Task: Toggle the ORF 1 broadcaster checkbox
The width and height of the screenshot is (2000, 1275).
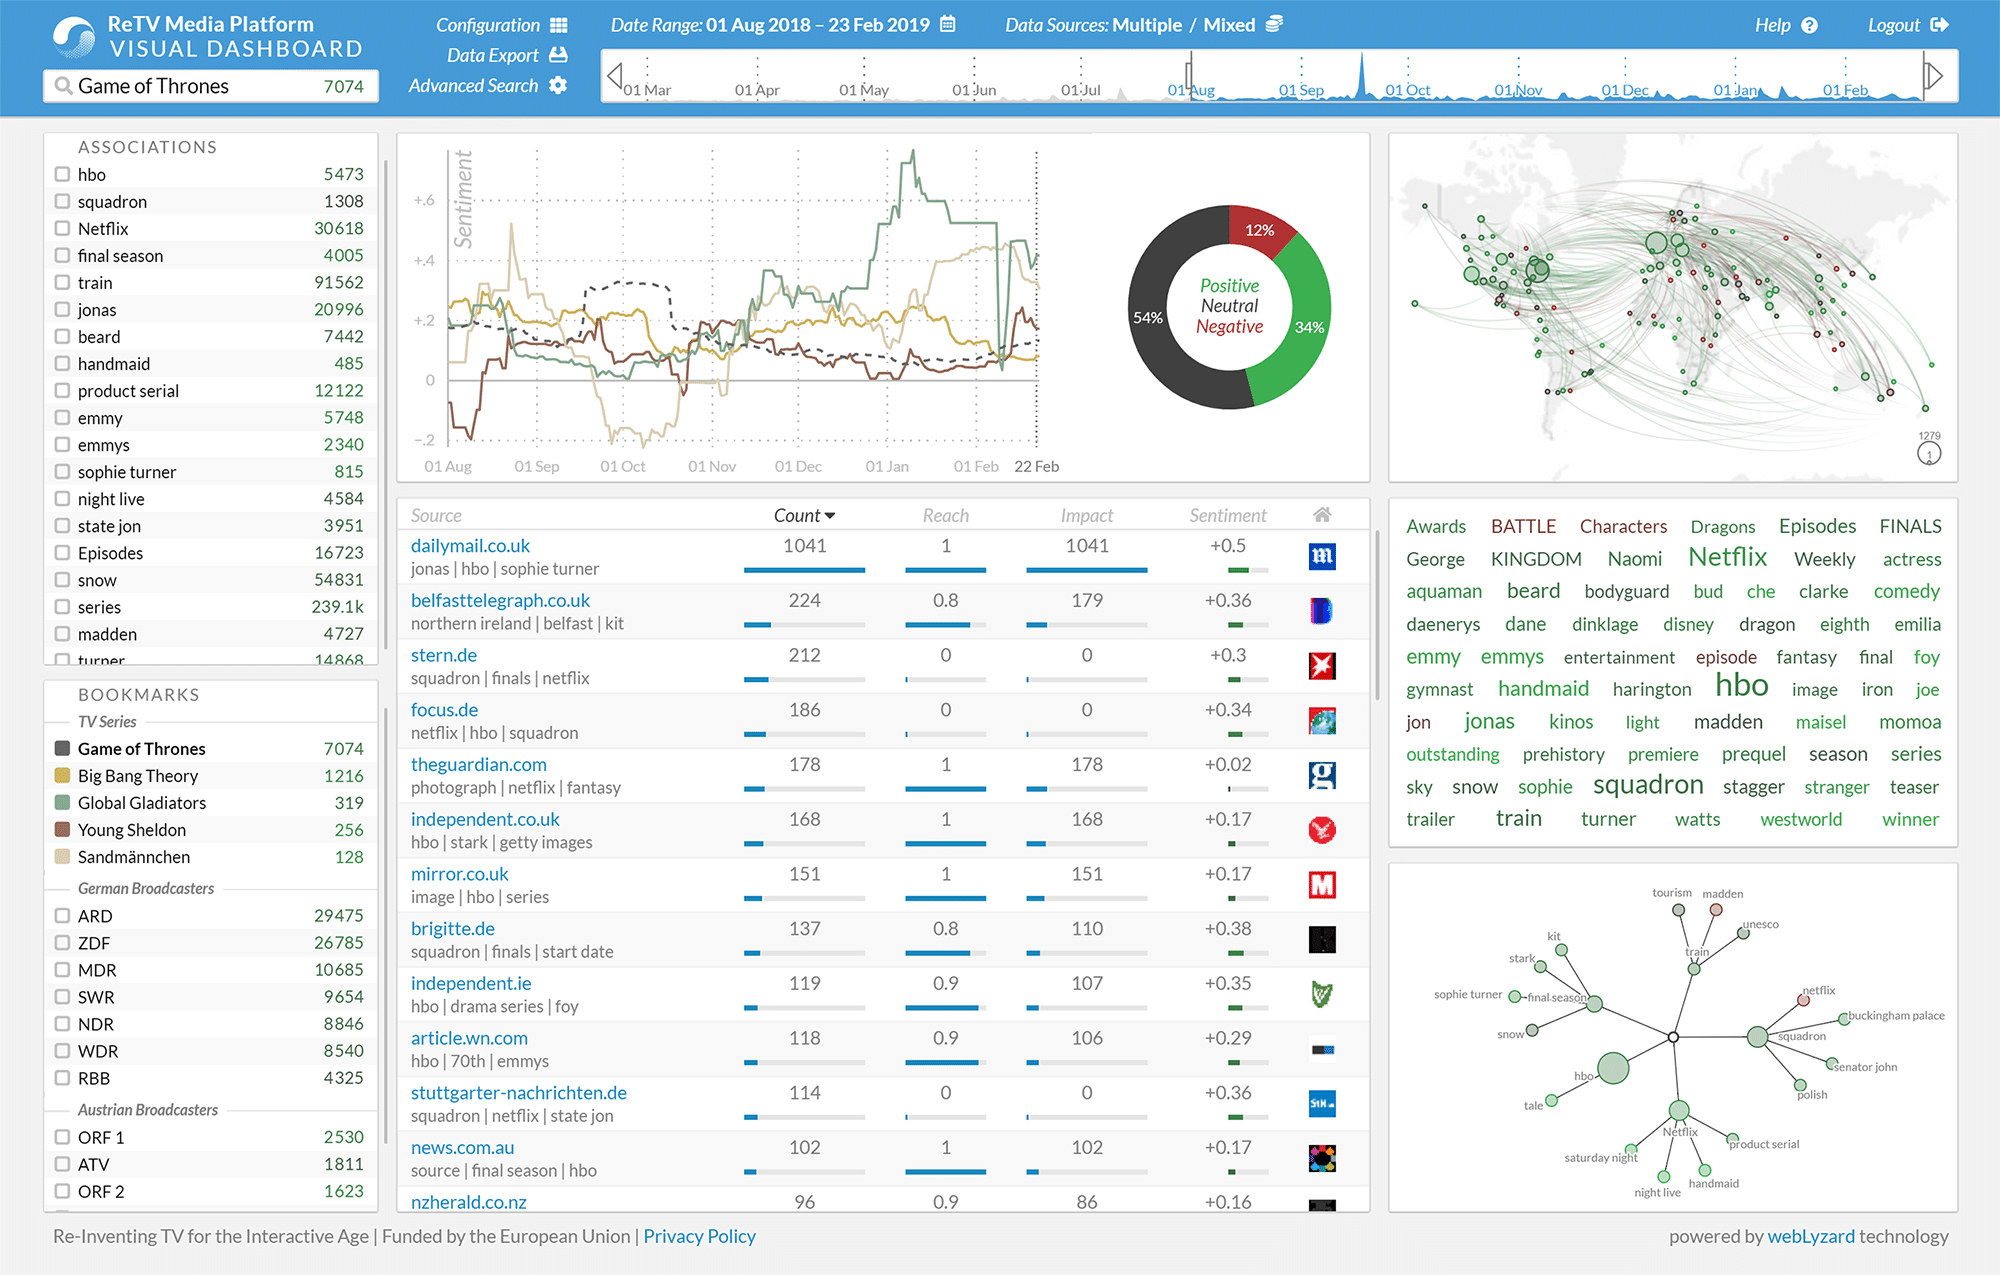Action: (62, 1137)
